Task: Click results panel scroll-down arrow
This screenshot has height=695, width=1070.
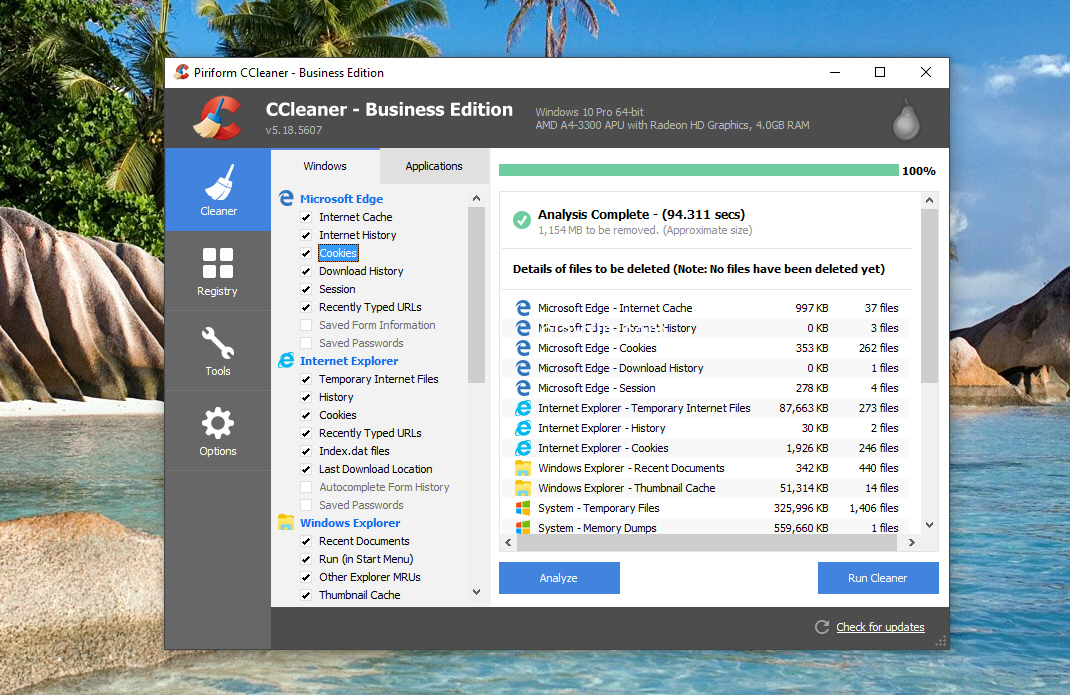Action: click(929, 525)
